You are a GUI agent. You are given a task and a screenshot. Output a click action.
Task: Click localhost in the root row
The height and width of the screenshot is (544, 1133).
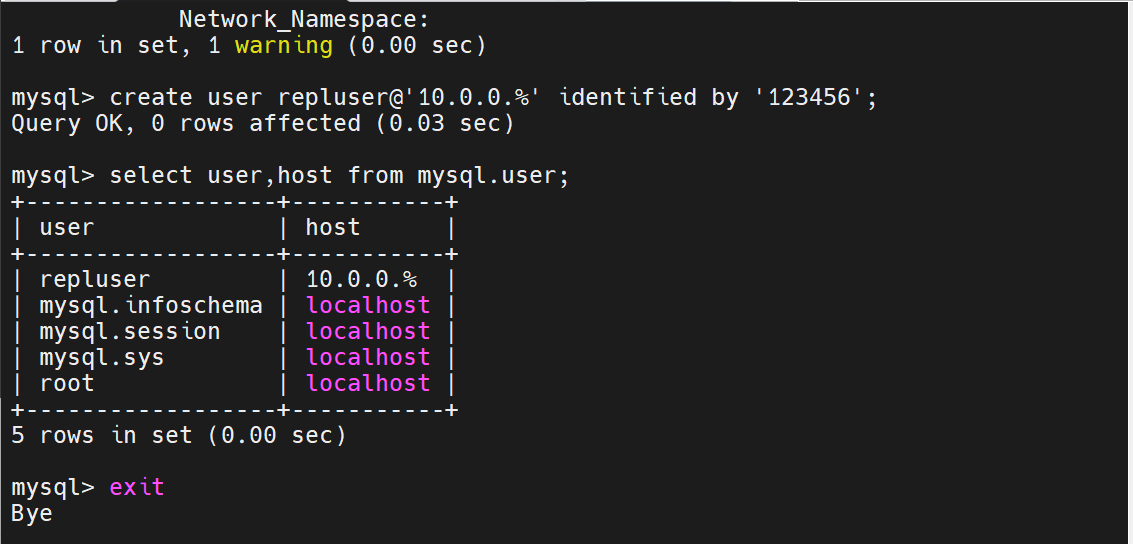pyautogui.click(x=368, y=384)
